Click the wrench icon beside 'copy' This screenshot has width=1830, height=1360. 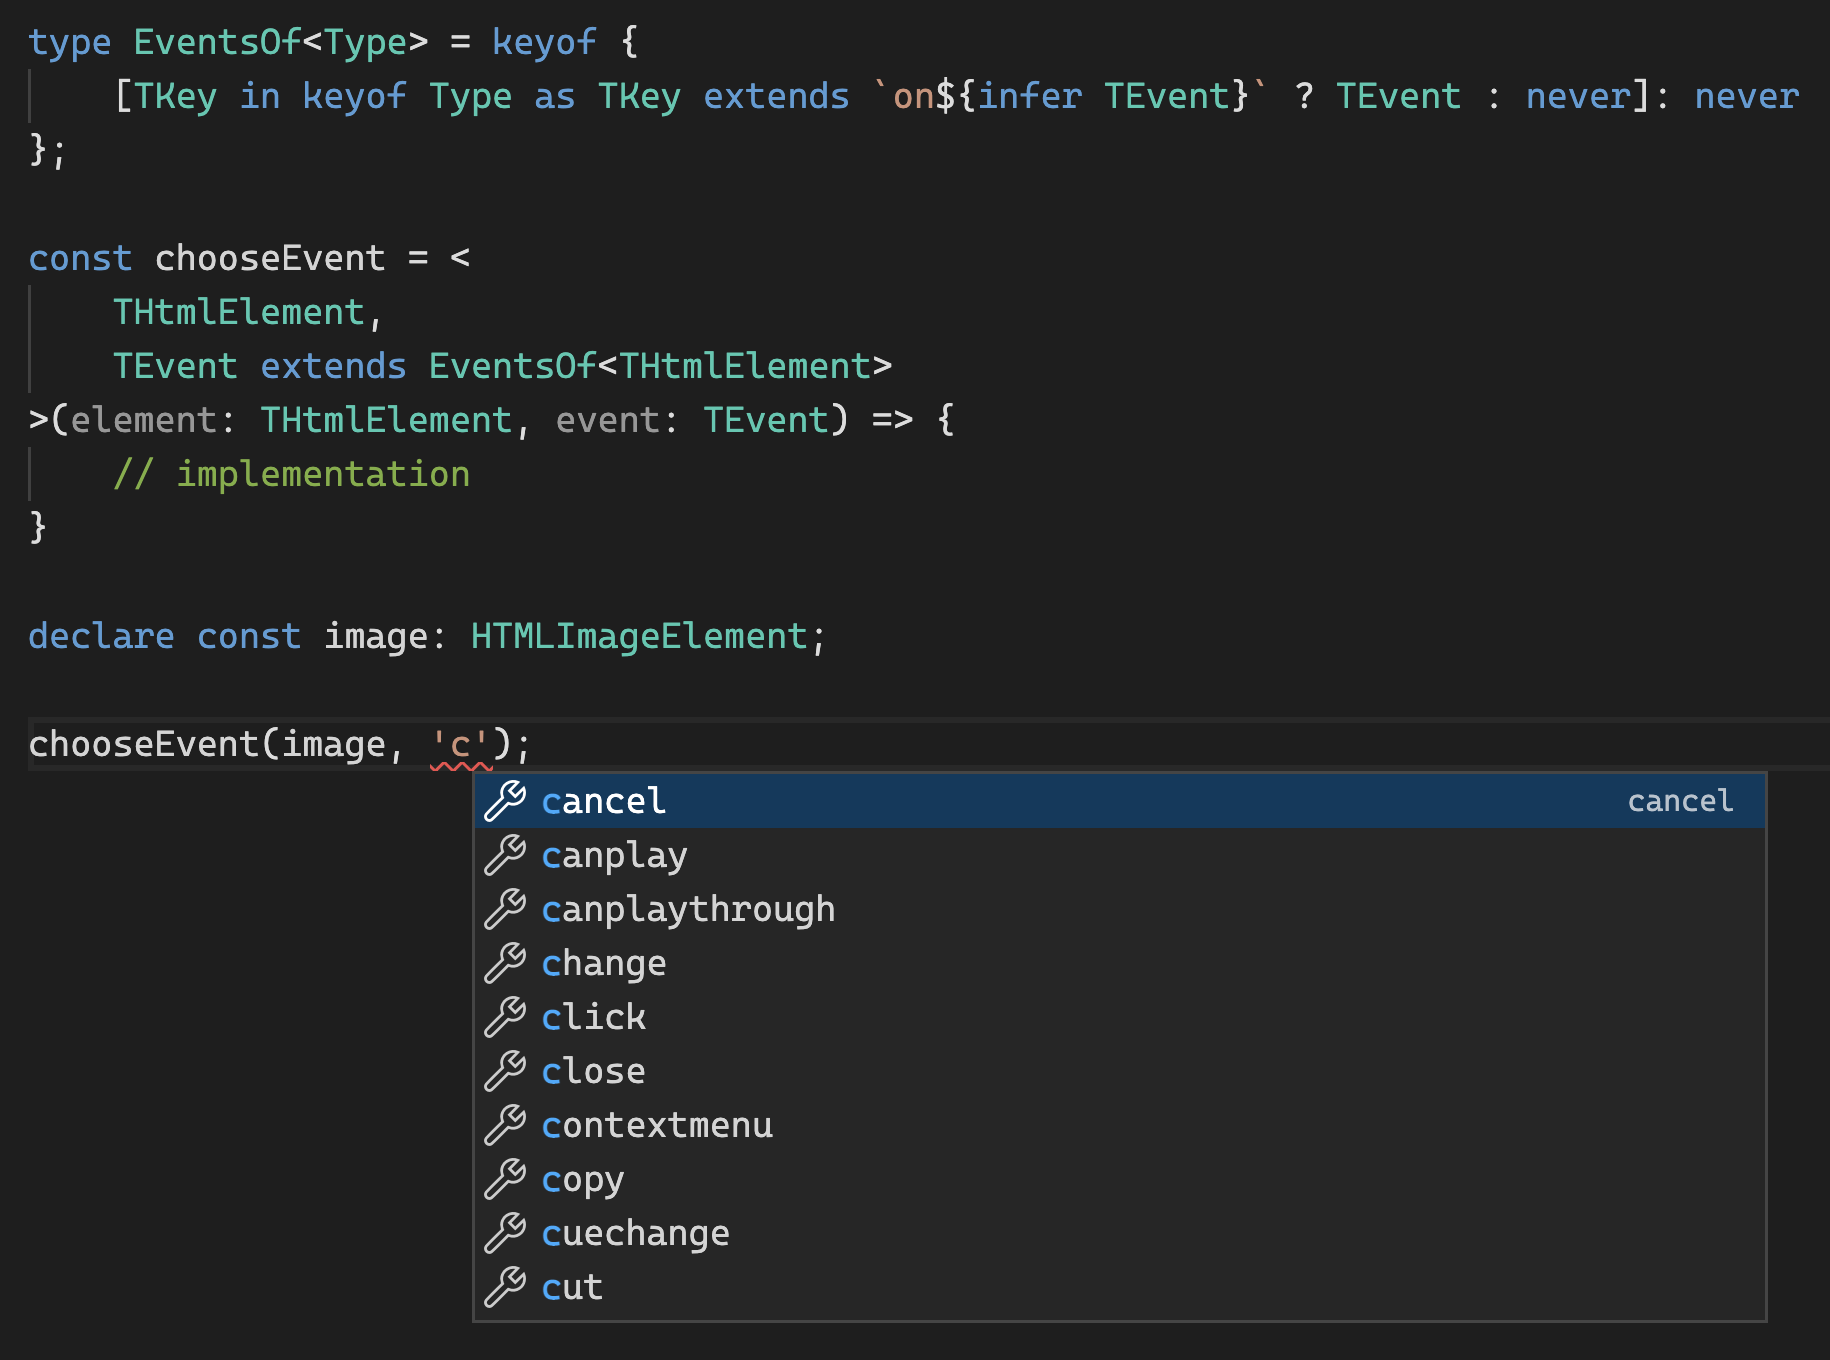click(x=505, y=1179)
